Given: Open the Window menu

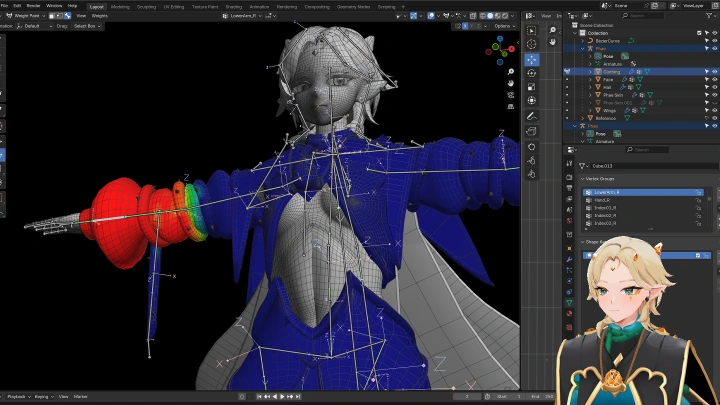Looking at the screenshot, I should coord(54,6).
